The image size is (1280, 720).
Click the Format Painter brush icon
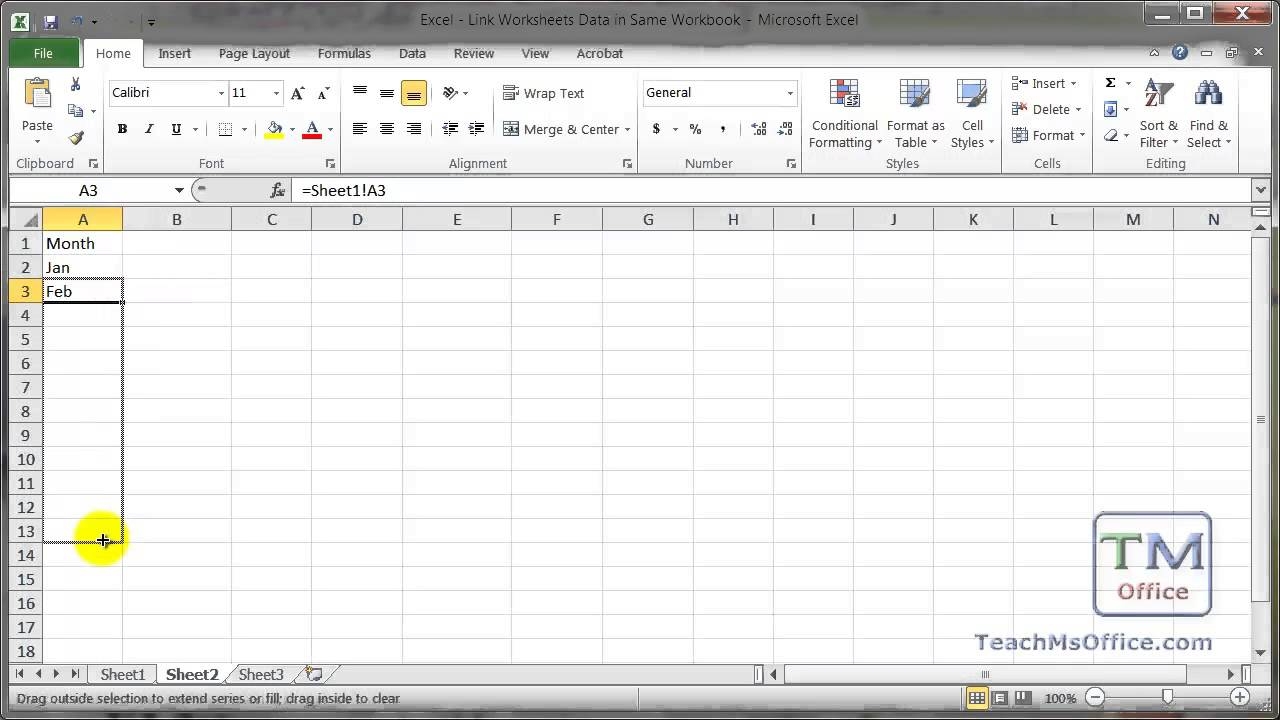coord(76,138)
